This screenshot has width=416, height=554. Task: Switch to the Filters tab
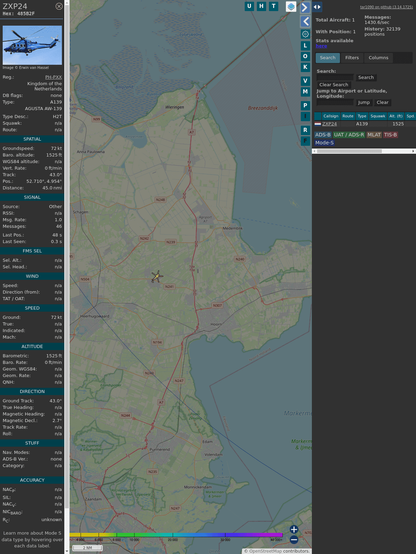point(352,58)
